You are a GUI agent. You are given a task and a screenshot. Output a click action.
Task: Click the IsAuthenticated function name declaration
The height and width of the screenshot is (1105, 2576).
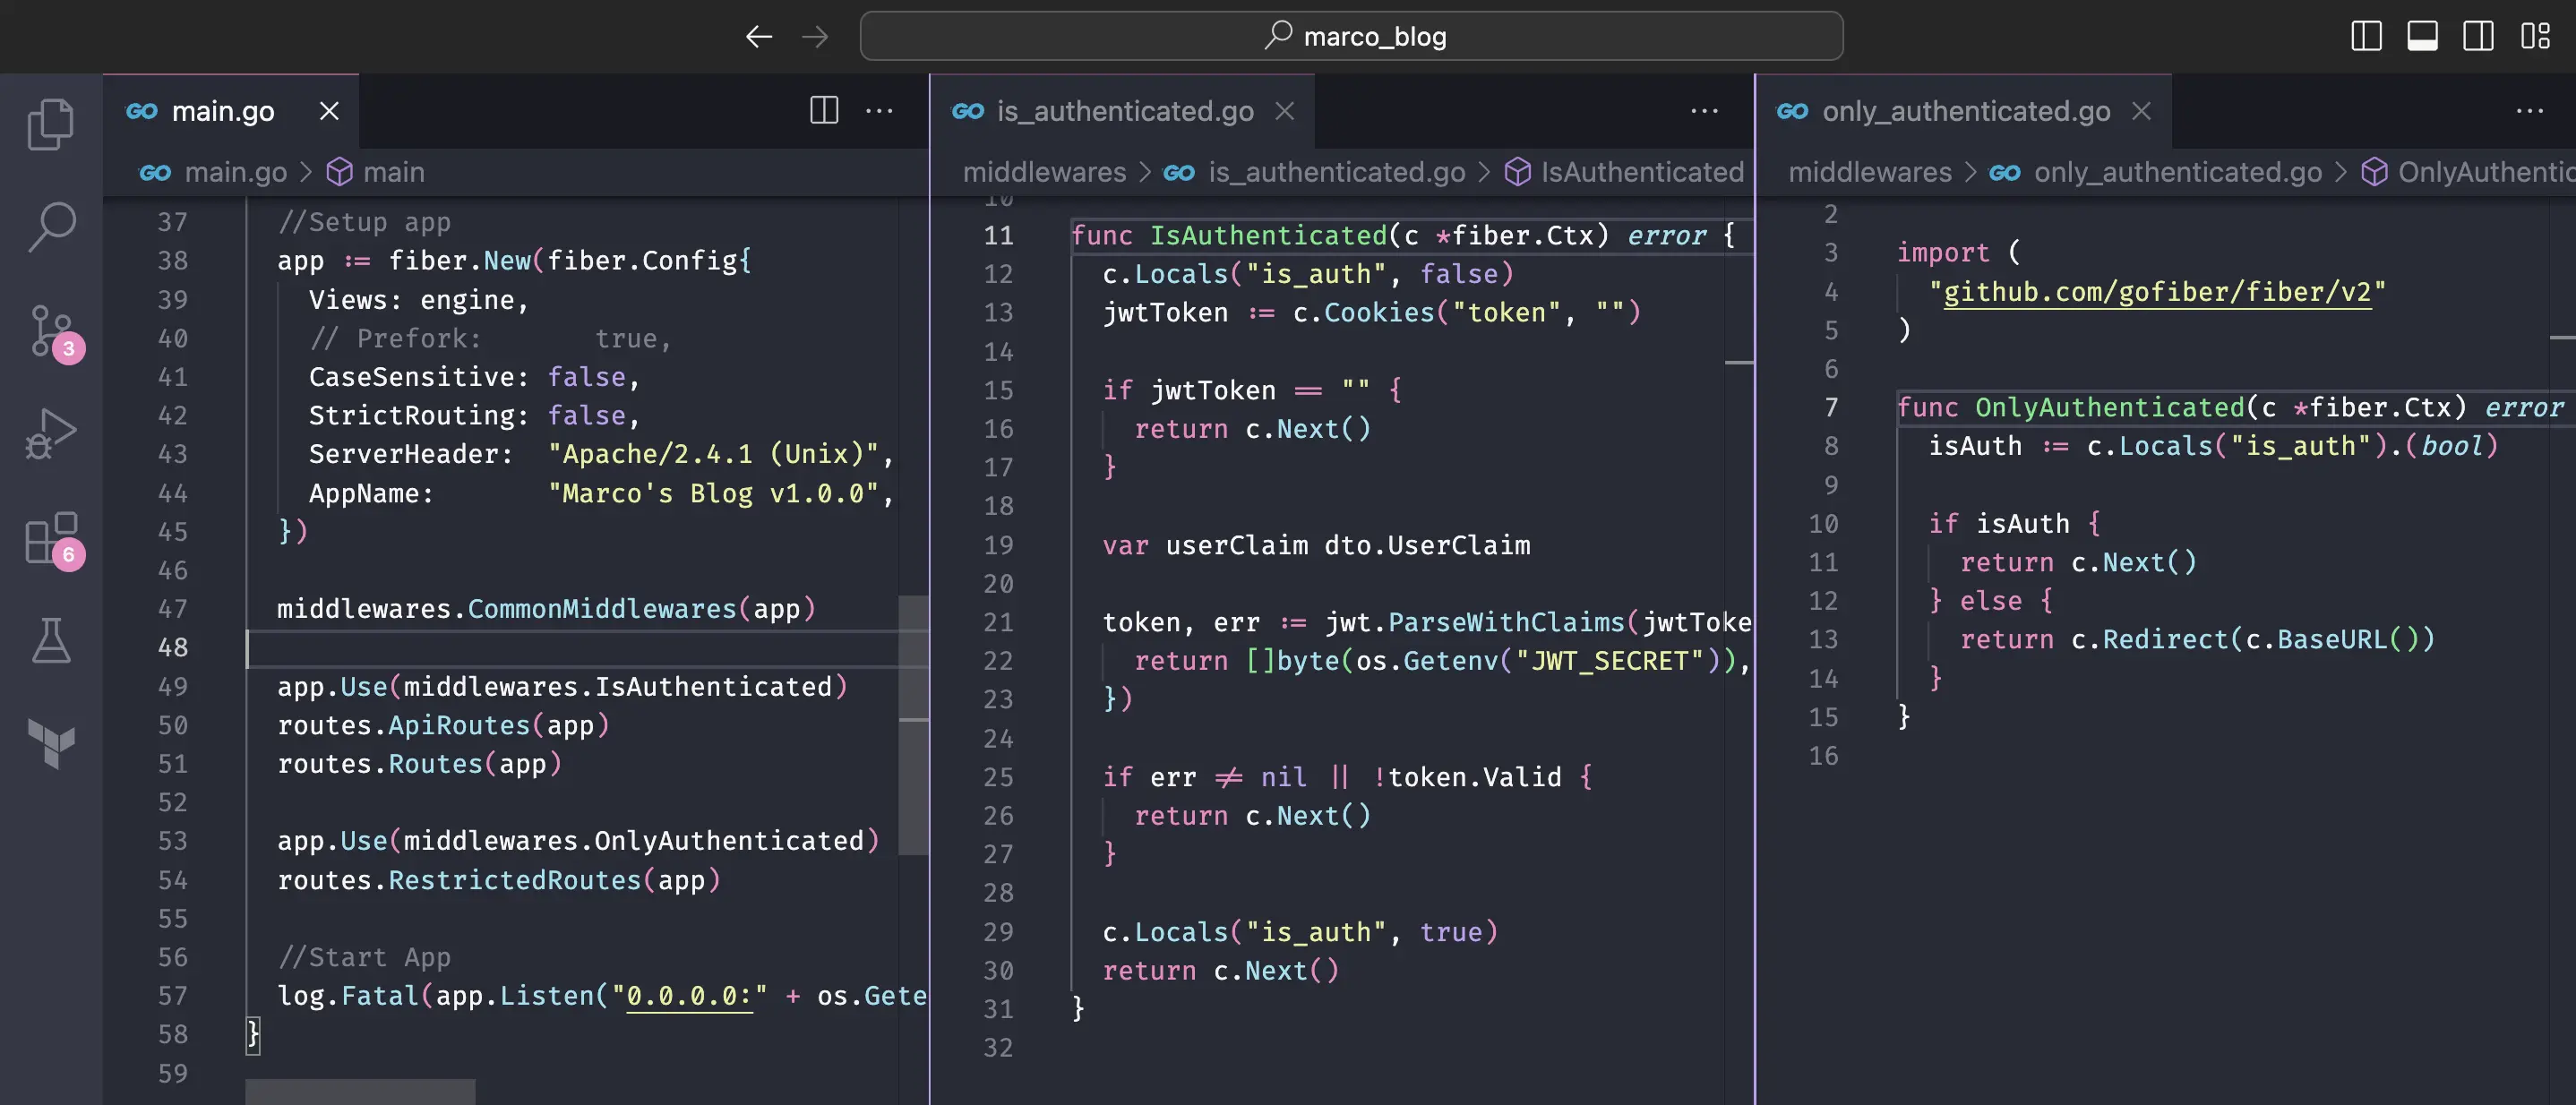pyautogui.click(x=1268, y=236)
